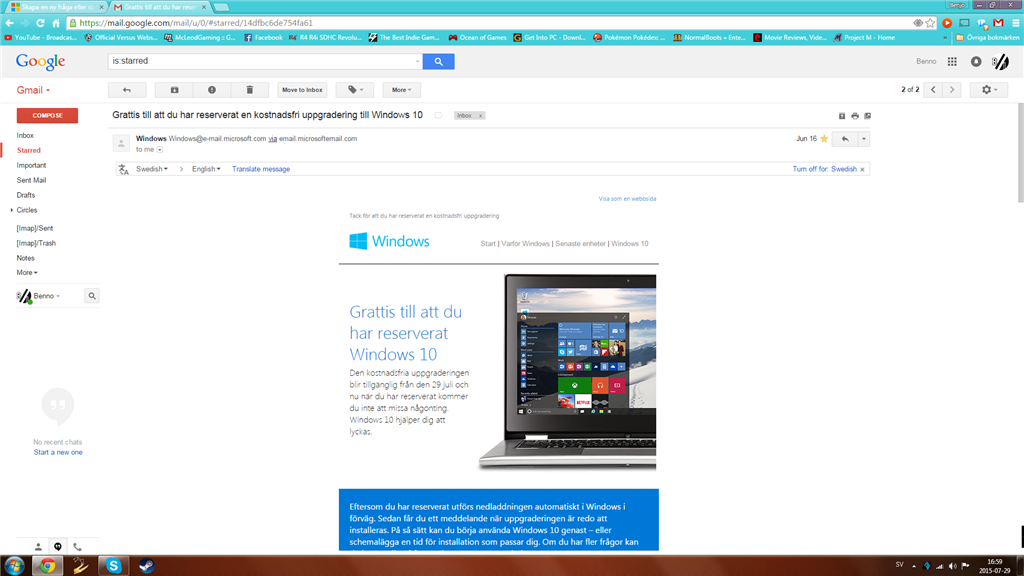
Task: Show details dropdown next to 'to me'
Action: [159, 150]
